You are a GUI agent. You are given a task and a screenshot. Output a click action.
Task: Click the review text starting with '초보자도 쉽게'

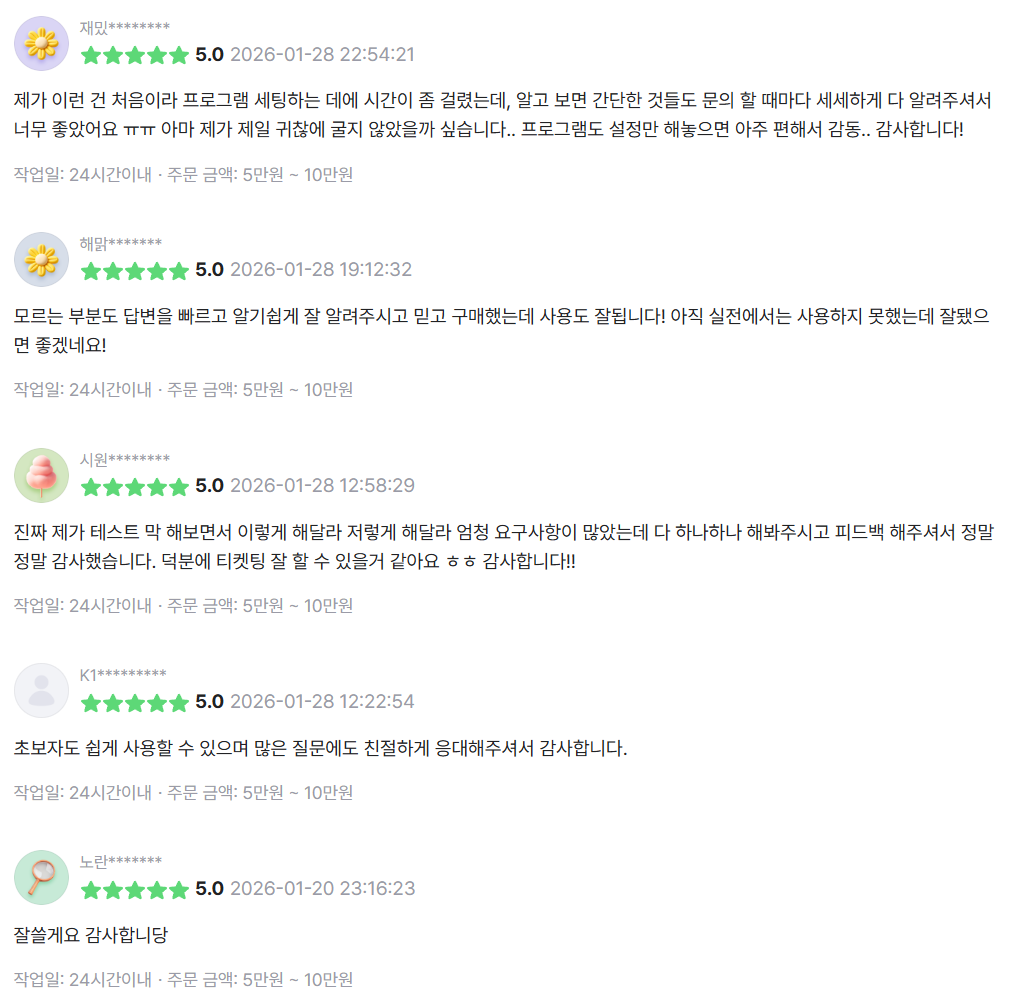[x=321, y=748]
